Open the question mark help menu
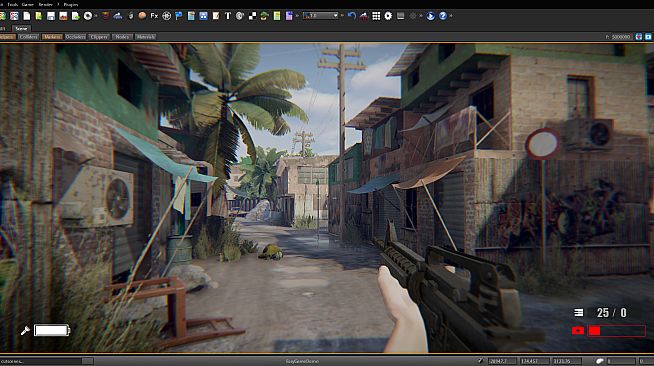The image size is (654, 366). (x=58, y=4)
